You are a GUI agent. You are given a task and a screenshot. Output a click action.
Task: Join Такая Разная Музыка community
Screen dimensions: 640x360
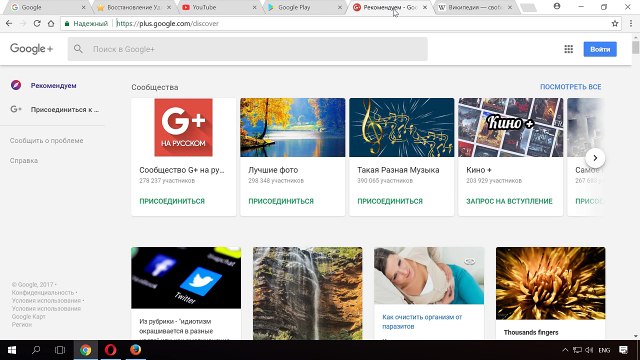390,201
